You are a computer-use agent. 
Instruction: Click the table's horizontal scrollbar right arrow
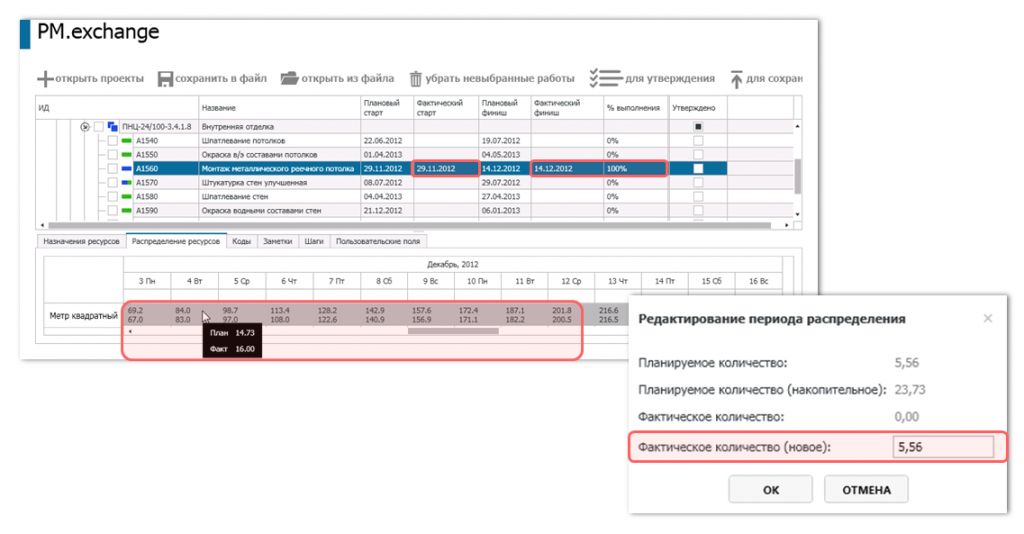787,225
